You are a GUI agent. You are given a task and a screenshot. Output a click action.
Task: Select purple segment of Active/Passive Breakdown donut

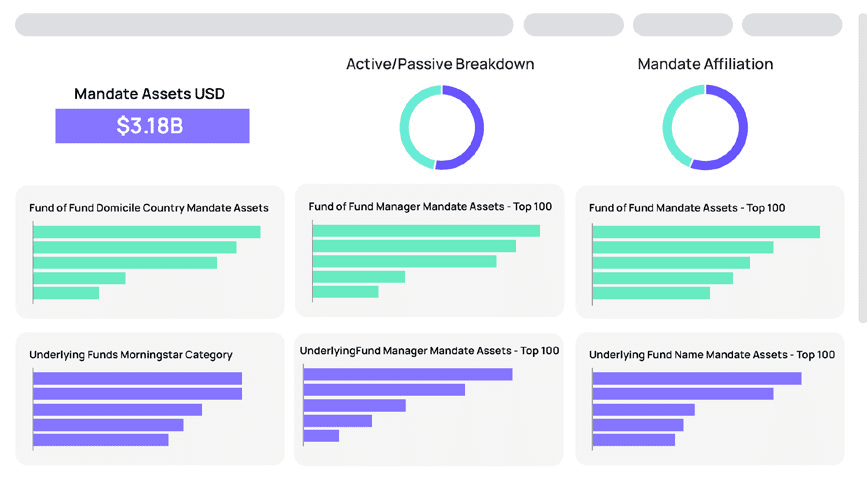(478, 127)
